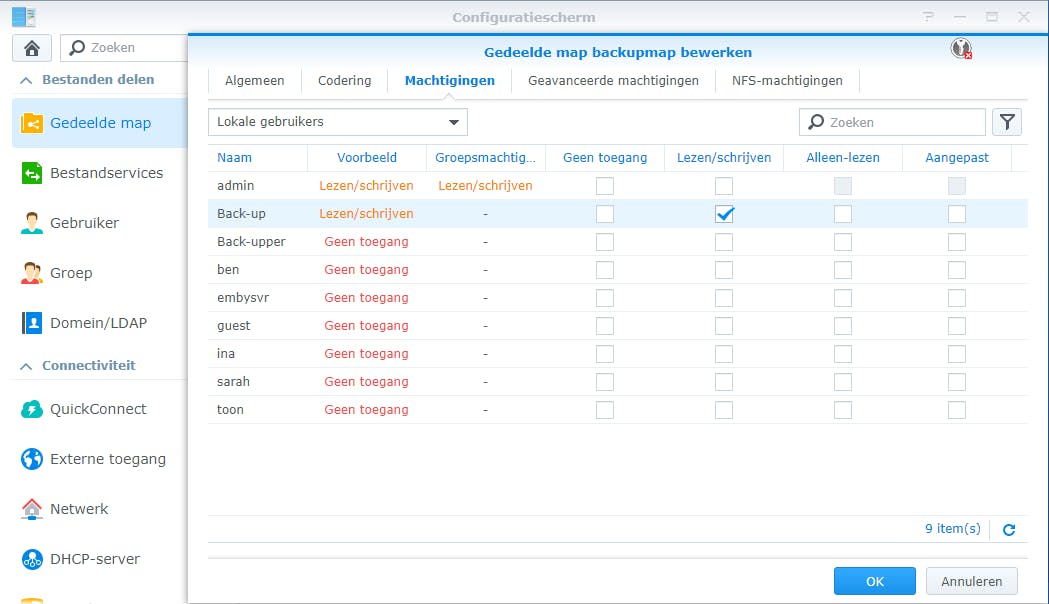
Task: Select the Groep sidebar icon
Action: tap(32, 273)
